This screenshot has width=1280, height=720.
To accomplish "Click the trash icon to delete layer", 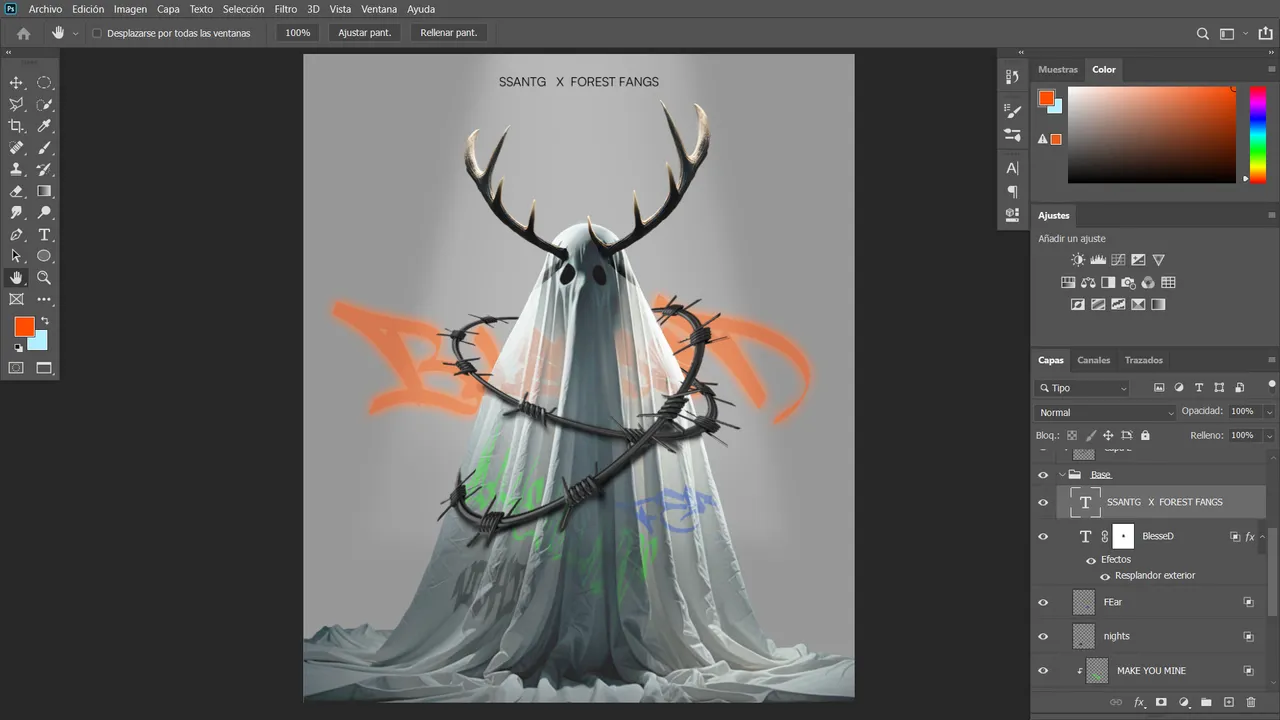I will (x=1251, y=703).
